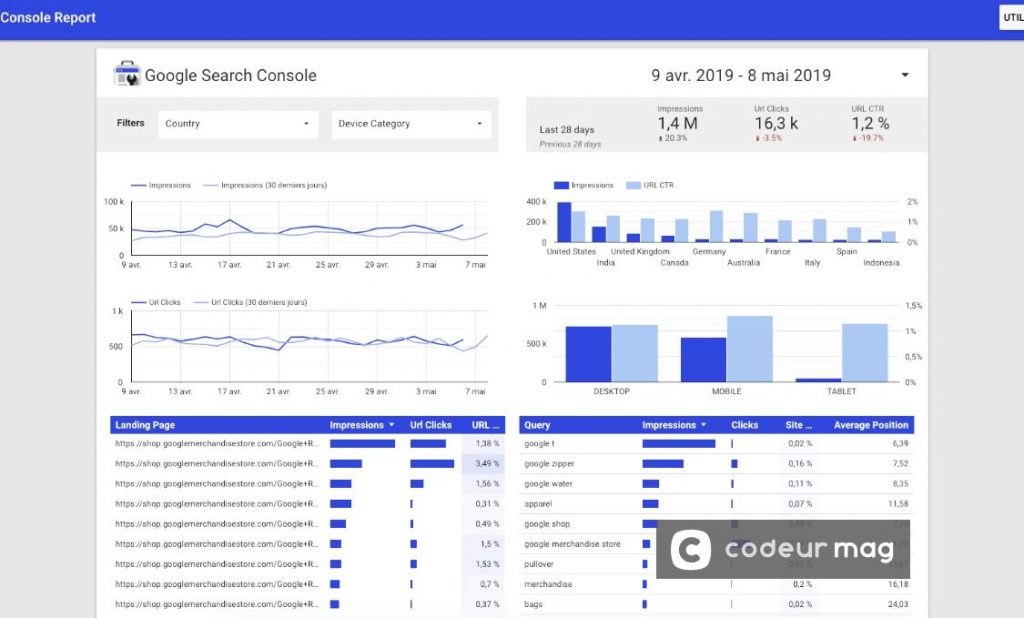Click the Url Clicks column header
The image size is (1024, 618).
tap(430, 425)
